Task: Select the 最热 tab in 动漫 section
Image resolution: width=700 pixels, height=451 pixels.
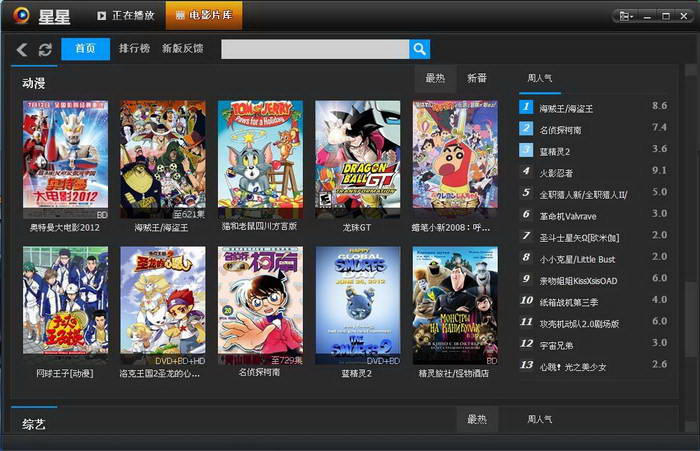Action: tap(435, 79)
